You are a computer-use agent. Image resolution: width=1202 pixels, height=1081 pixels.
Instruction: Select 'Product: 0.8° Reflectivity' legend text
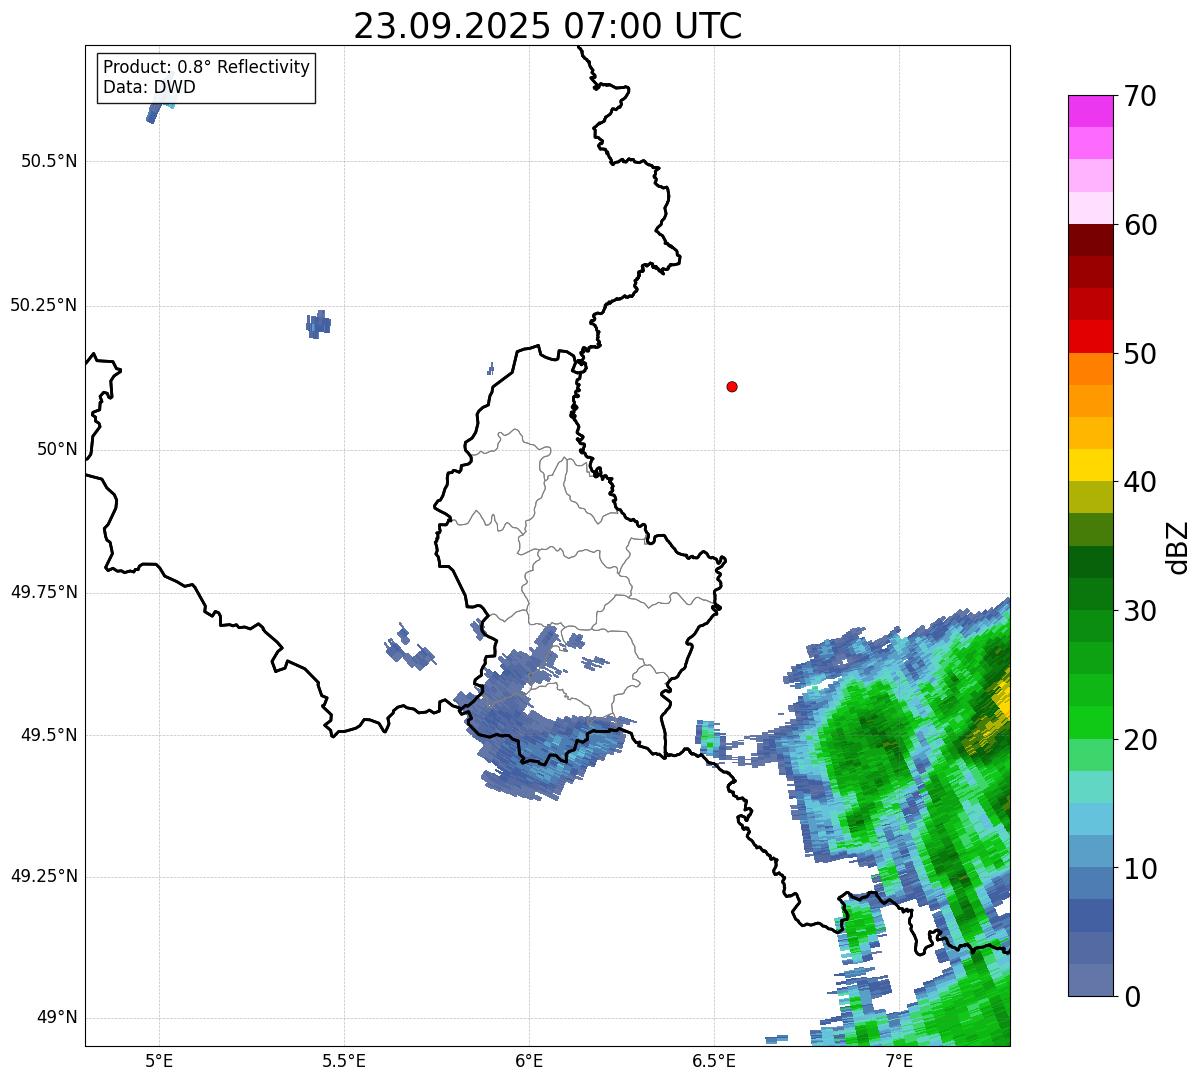207,67
